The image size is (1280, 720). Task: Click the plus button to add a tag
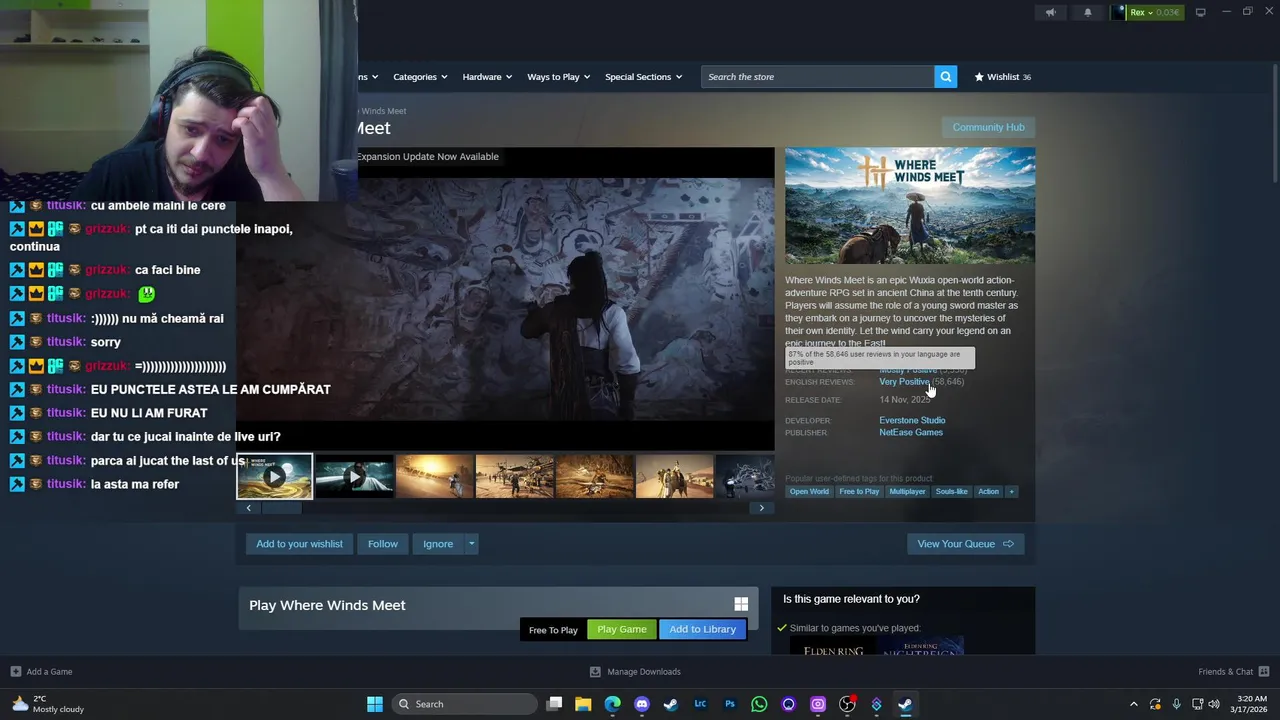point(1011,491)
